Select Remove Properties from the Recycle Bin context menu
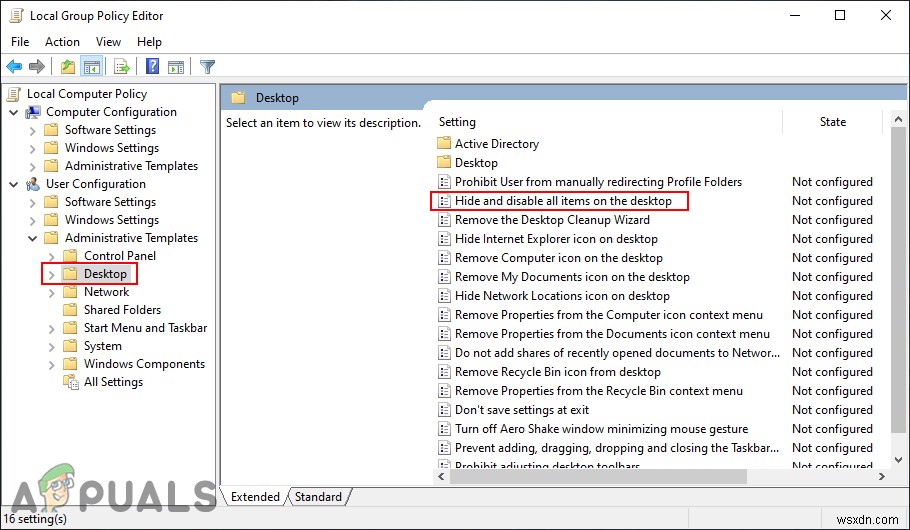 pyautogui.click(x=598, y=391)
